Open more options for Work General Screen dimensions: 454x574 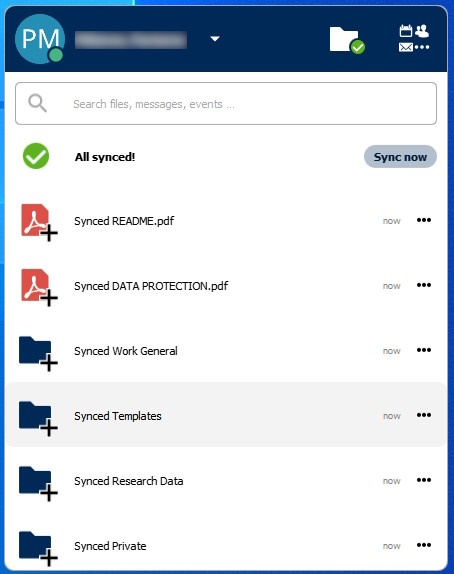click(x=424, y=350)
